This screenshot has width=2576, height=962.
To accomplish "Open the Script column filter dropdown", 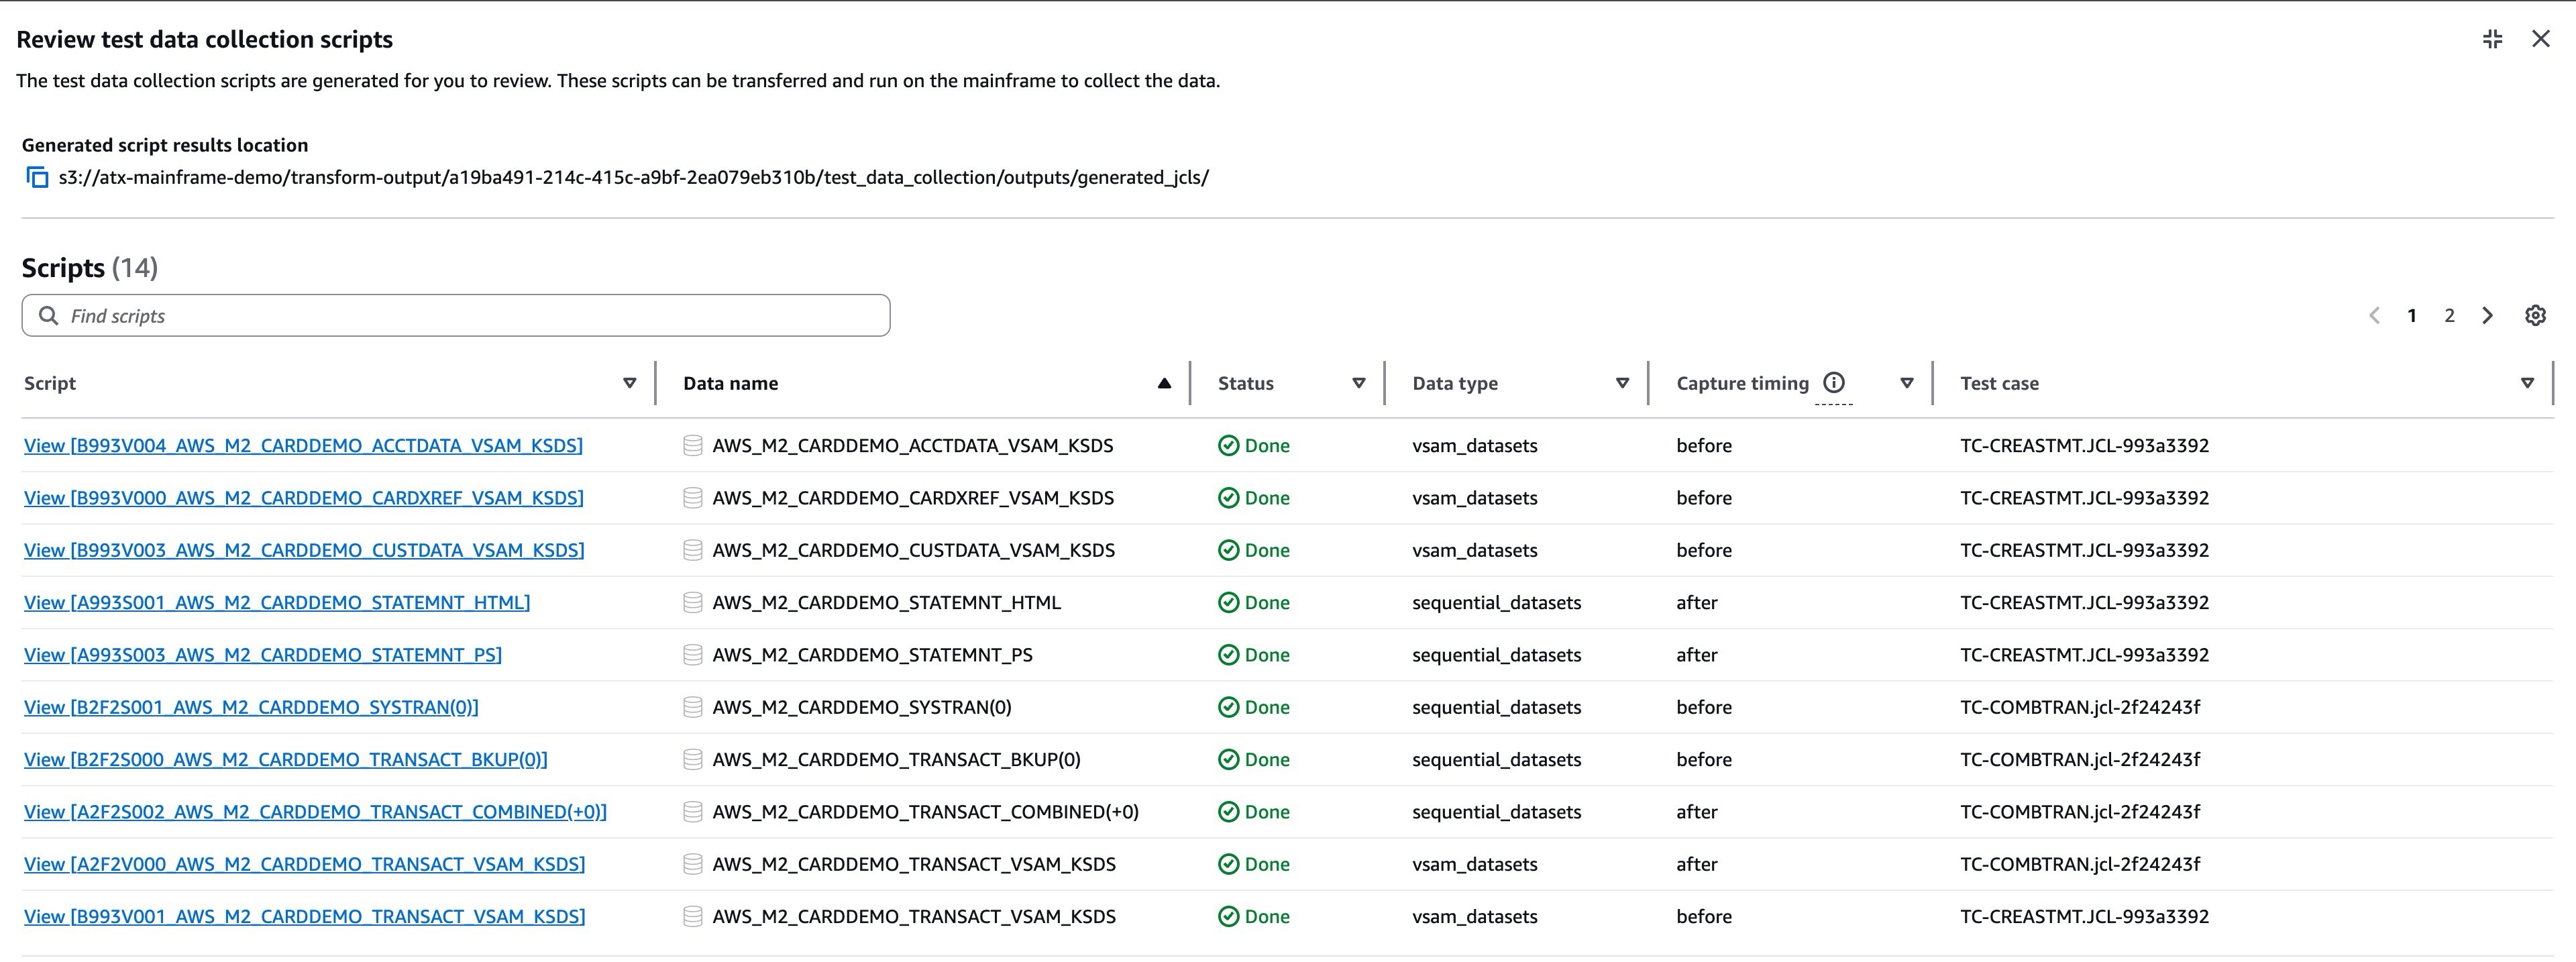I will coord(629,382).
